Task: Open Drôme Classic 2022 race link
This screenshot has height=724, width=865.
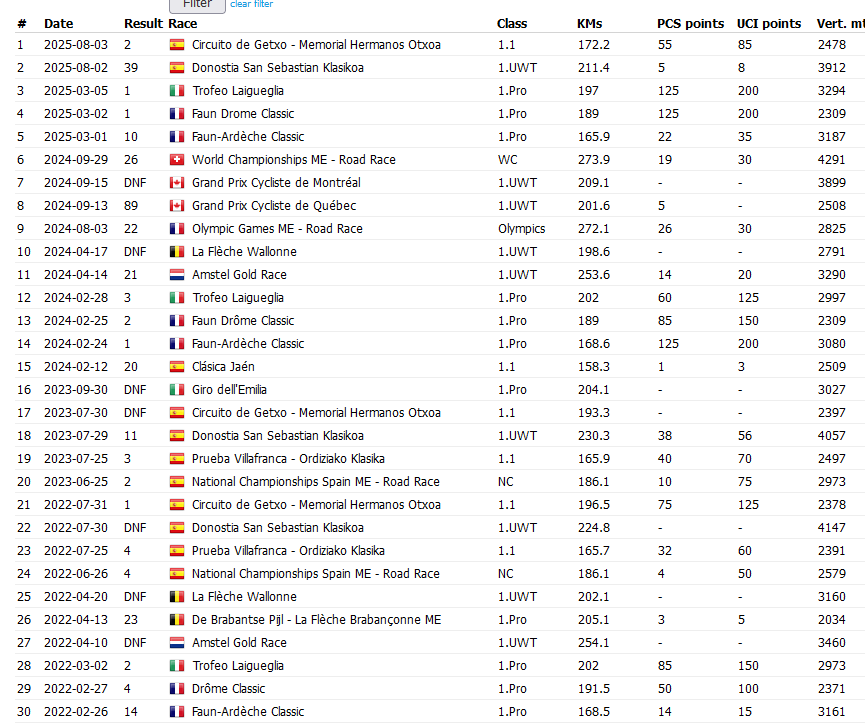Action: pyautogui.click(x=228, y=689)
